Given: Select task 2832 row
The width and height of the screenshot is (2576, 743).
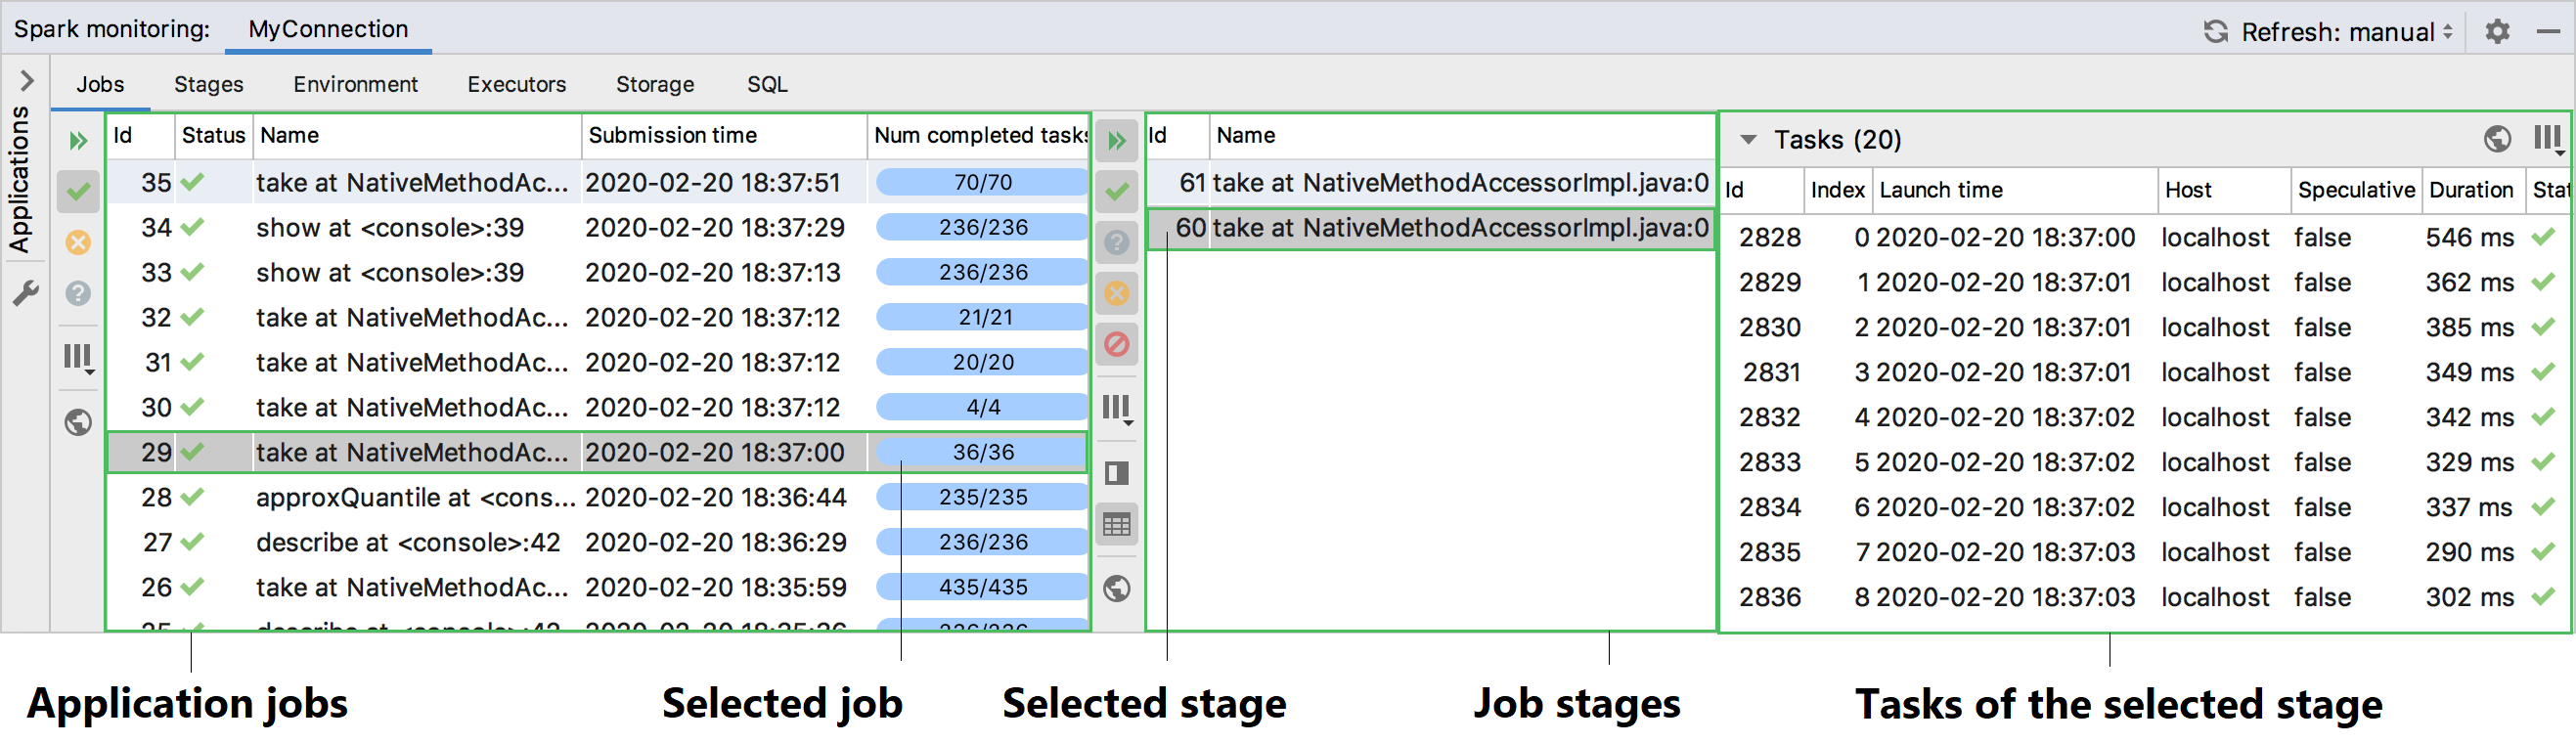Looking at the screenshot, I should pos(2144,417).
